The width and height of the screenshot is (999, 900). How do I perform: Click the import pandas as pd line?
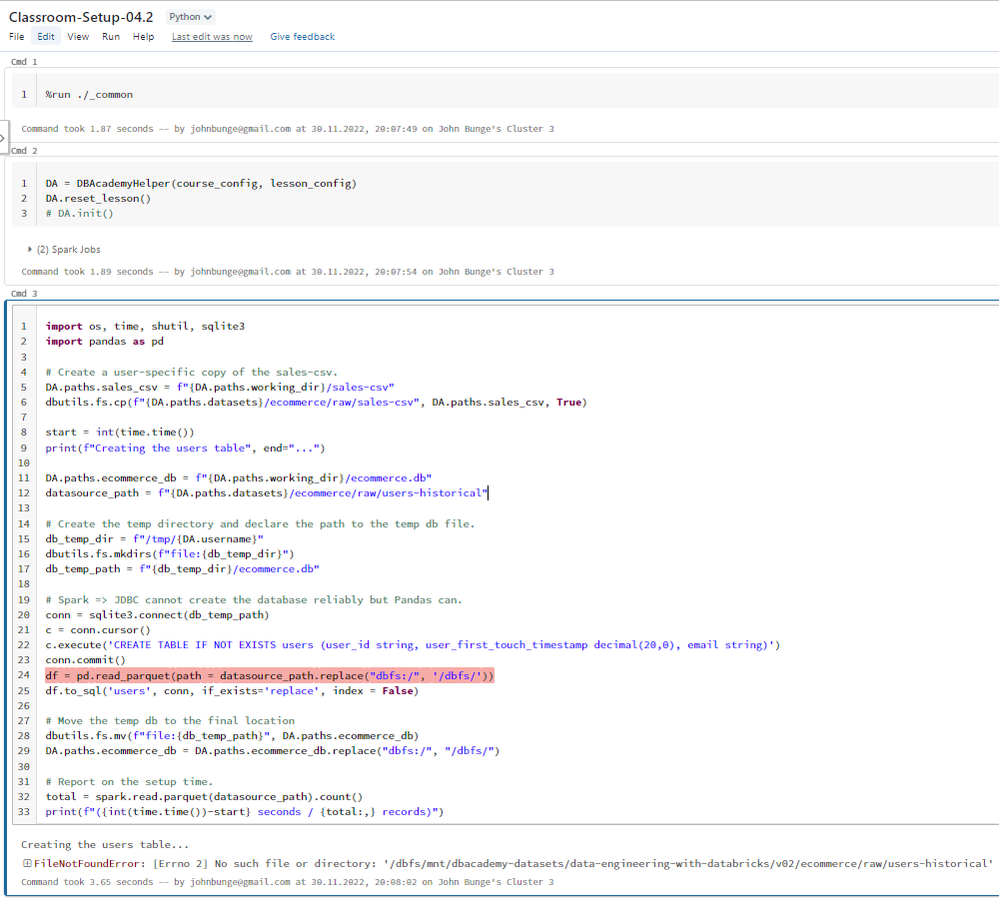pyautogui.click(x=104, y=341)
